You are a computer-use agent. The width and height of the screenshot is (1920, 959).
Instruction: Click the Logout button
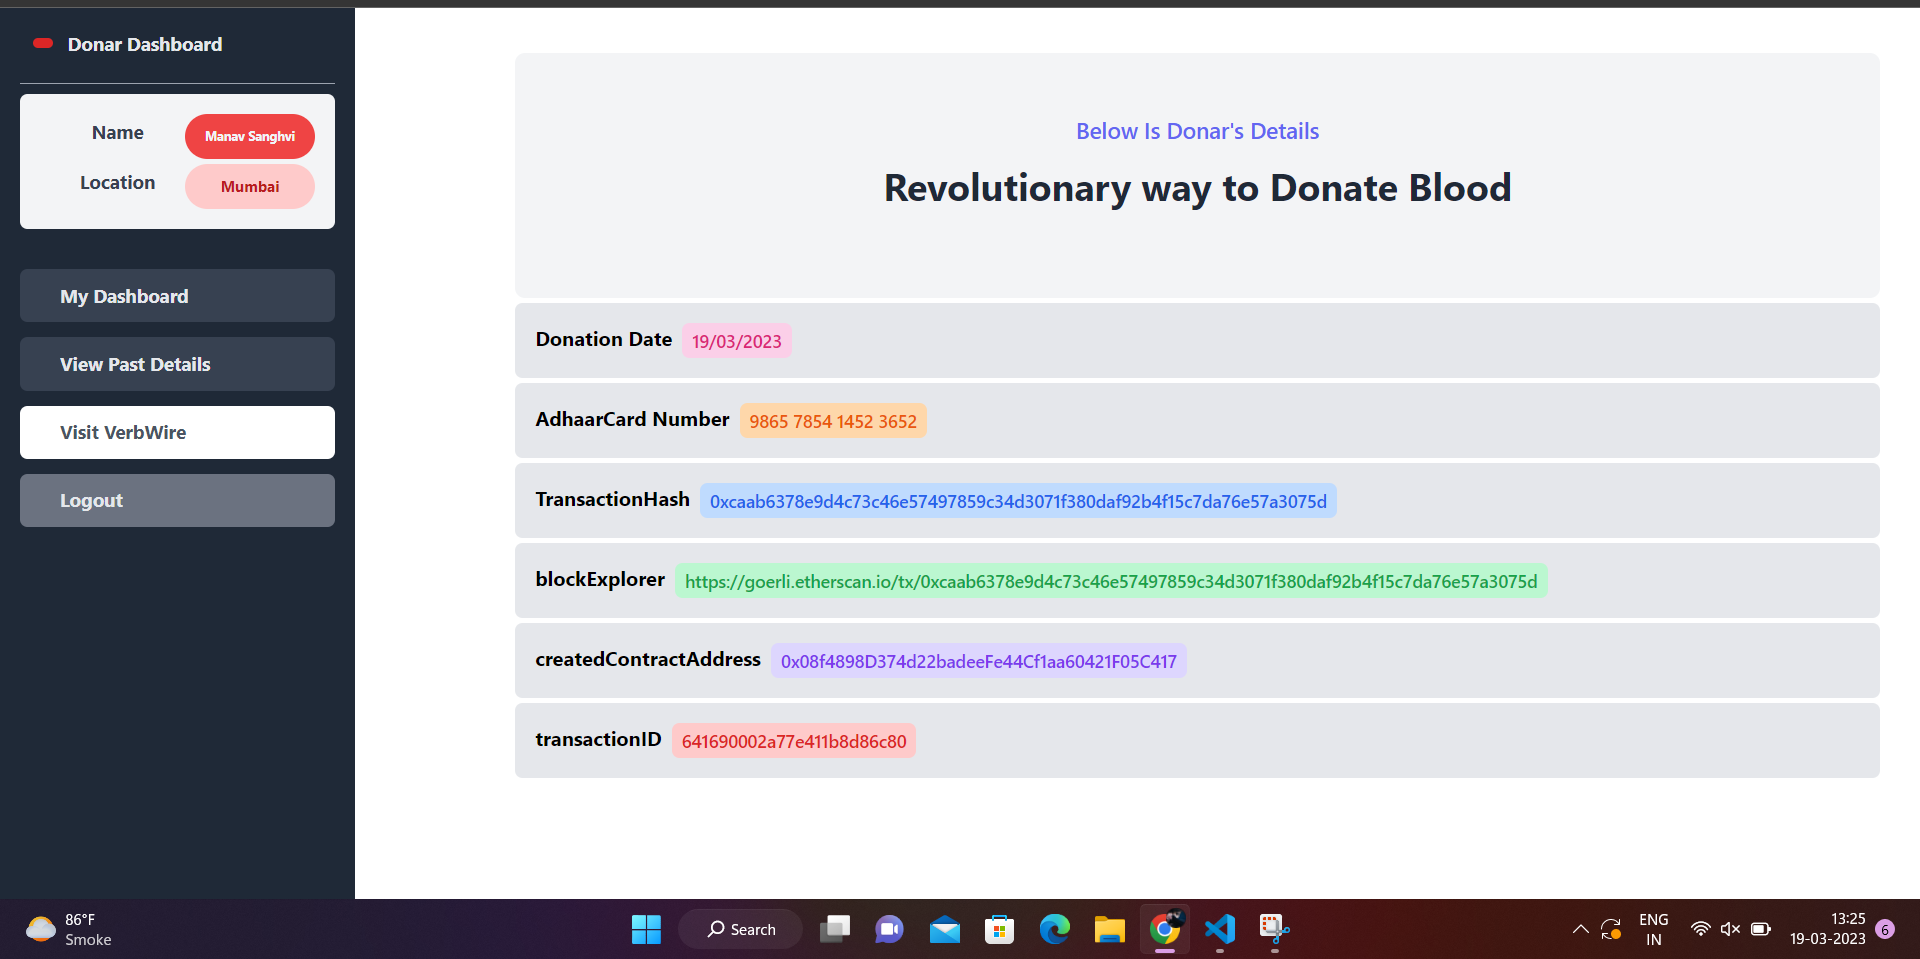pos(177,500)
